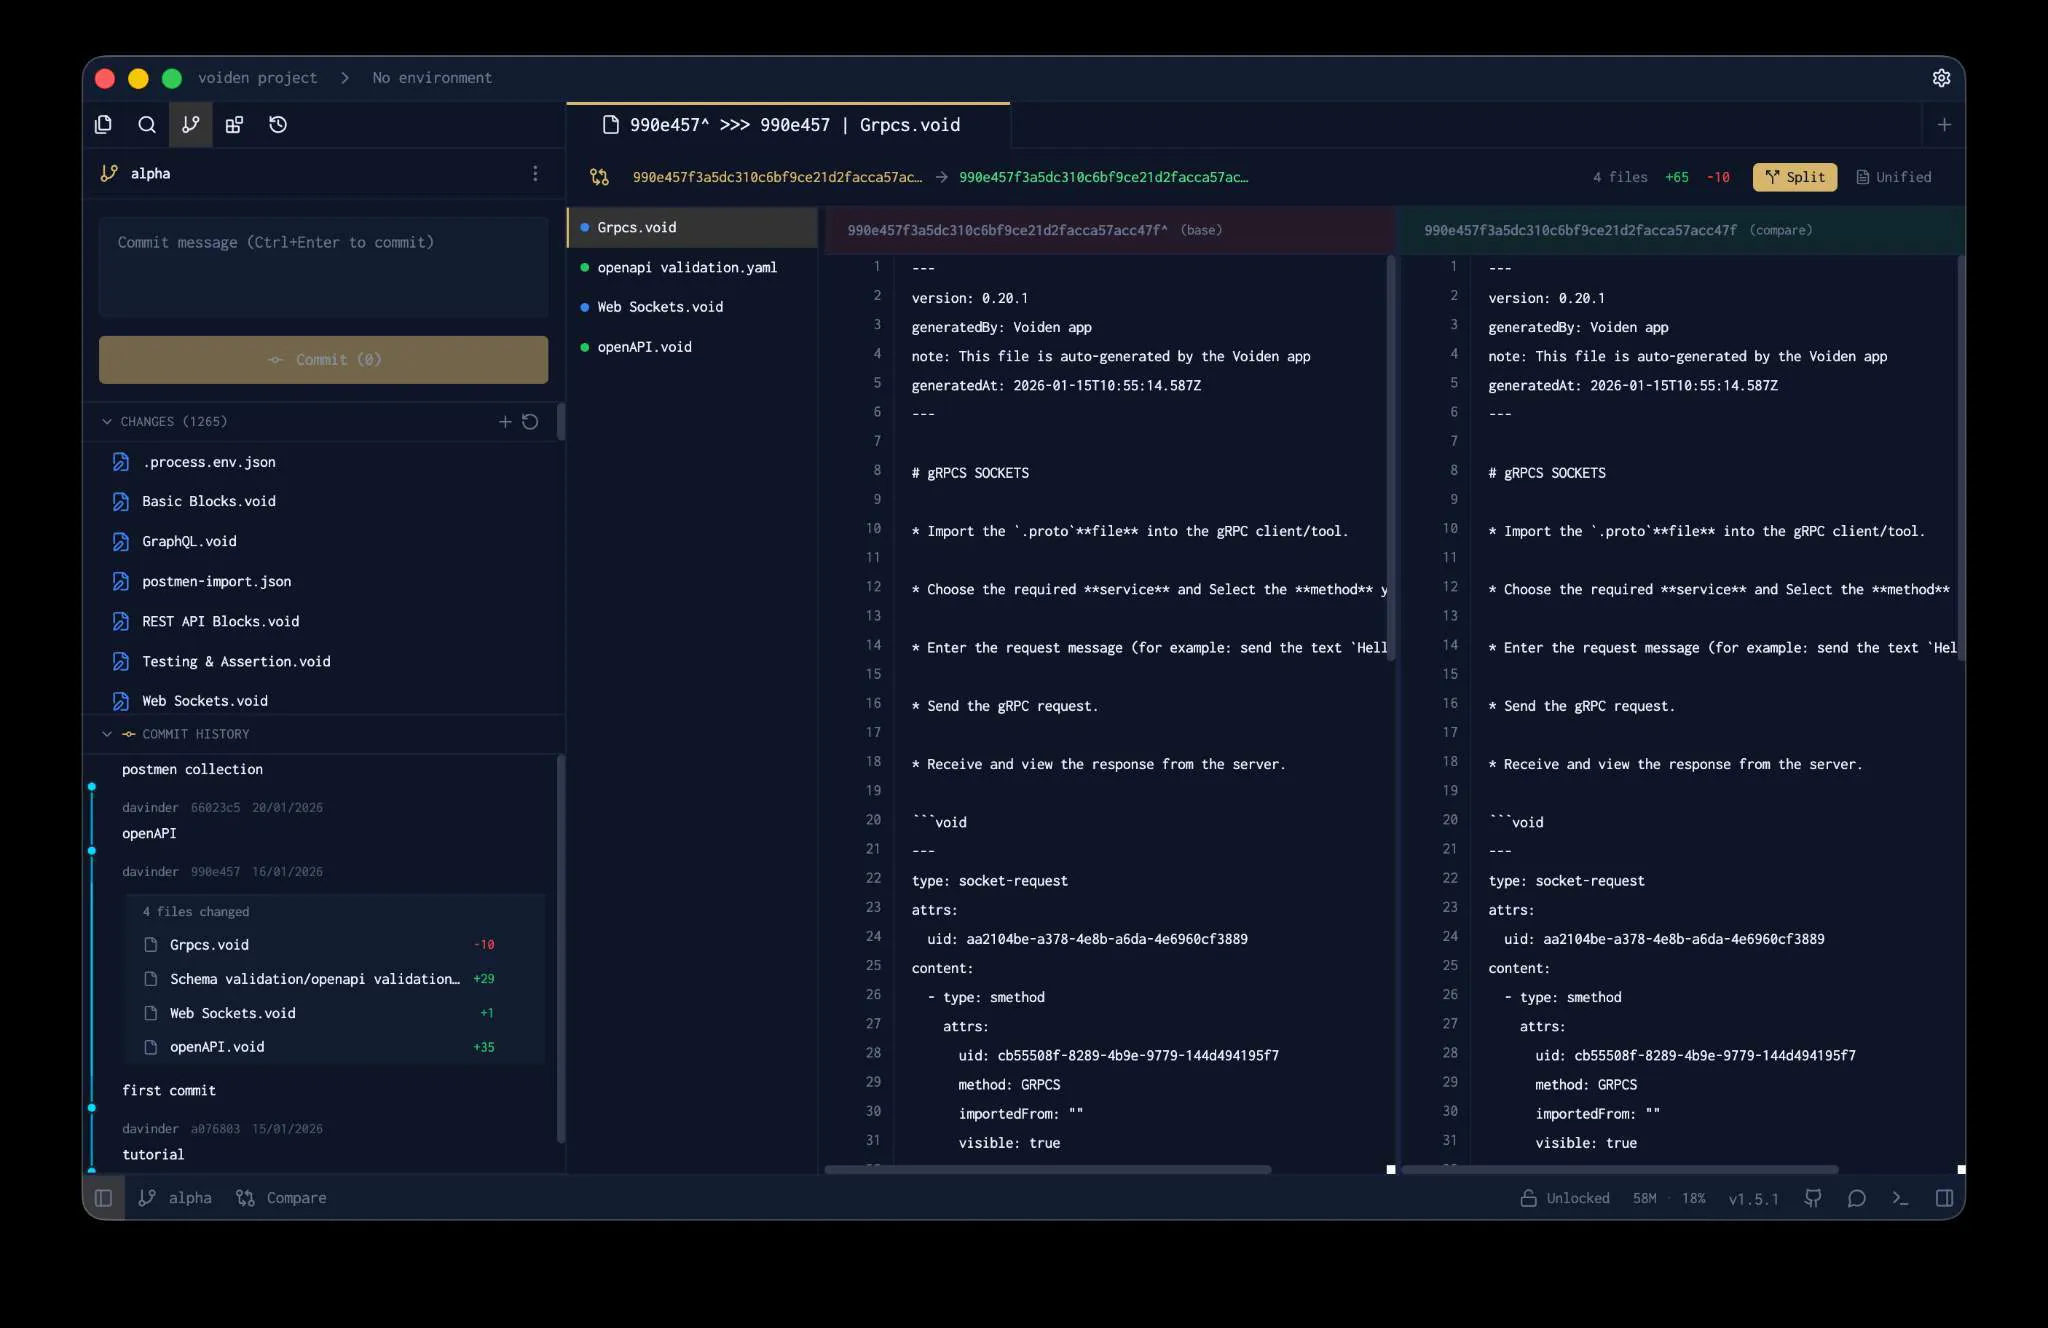Switch to Split diff view
This screenshot has height=1328, width=2048.
point(1795,177)
